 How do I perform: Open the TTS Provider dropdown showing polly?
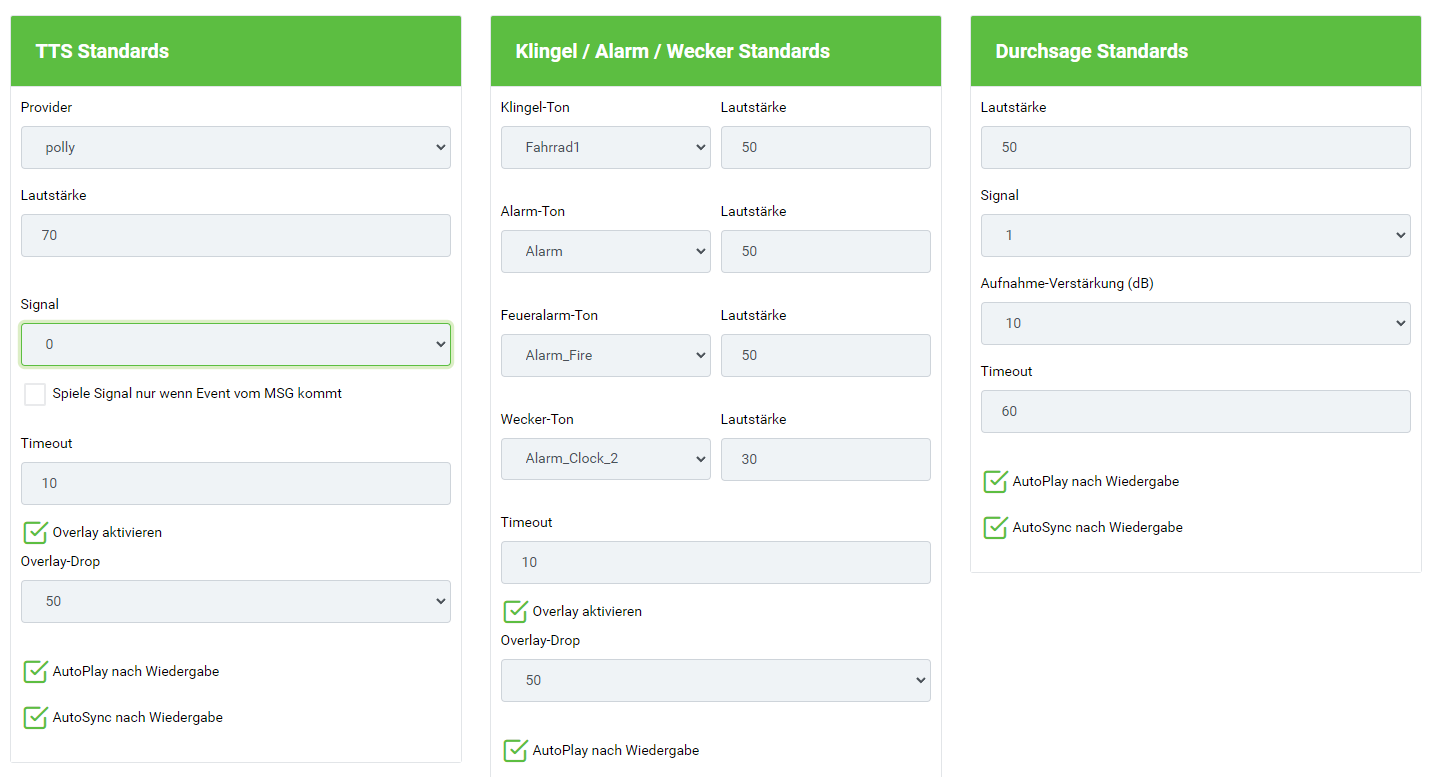tap(235, 147)
